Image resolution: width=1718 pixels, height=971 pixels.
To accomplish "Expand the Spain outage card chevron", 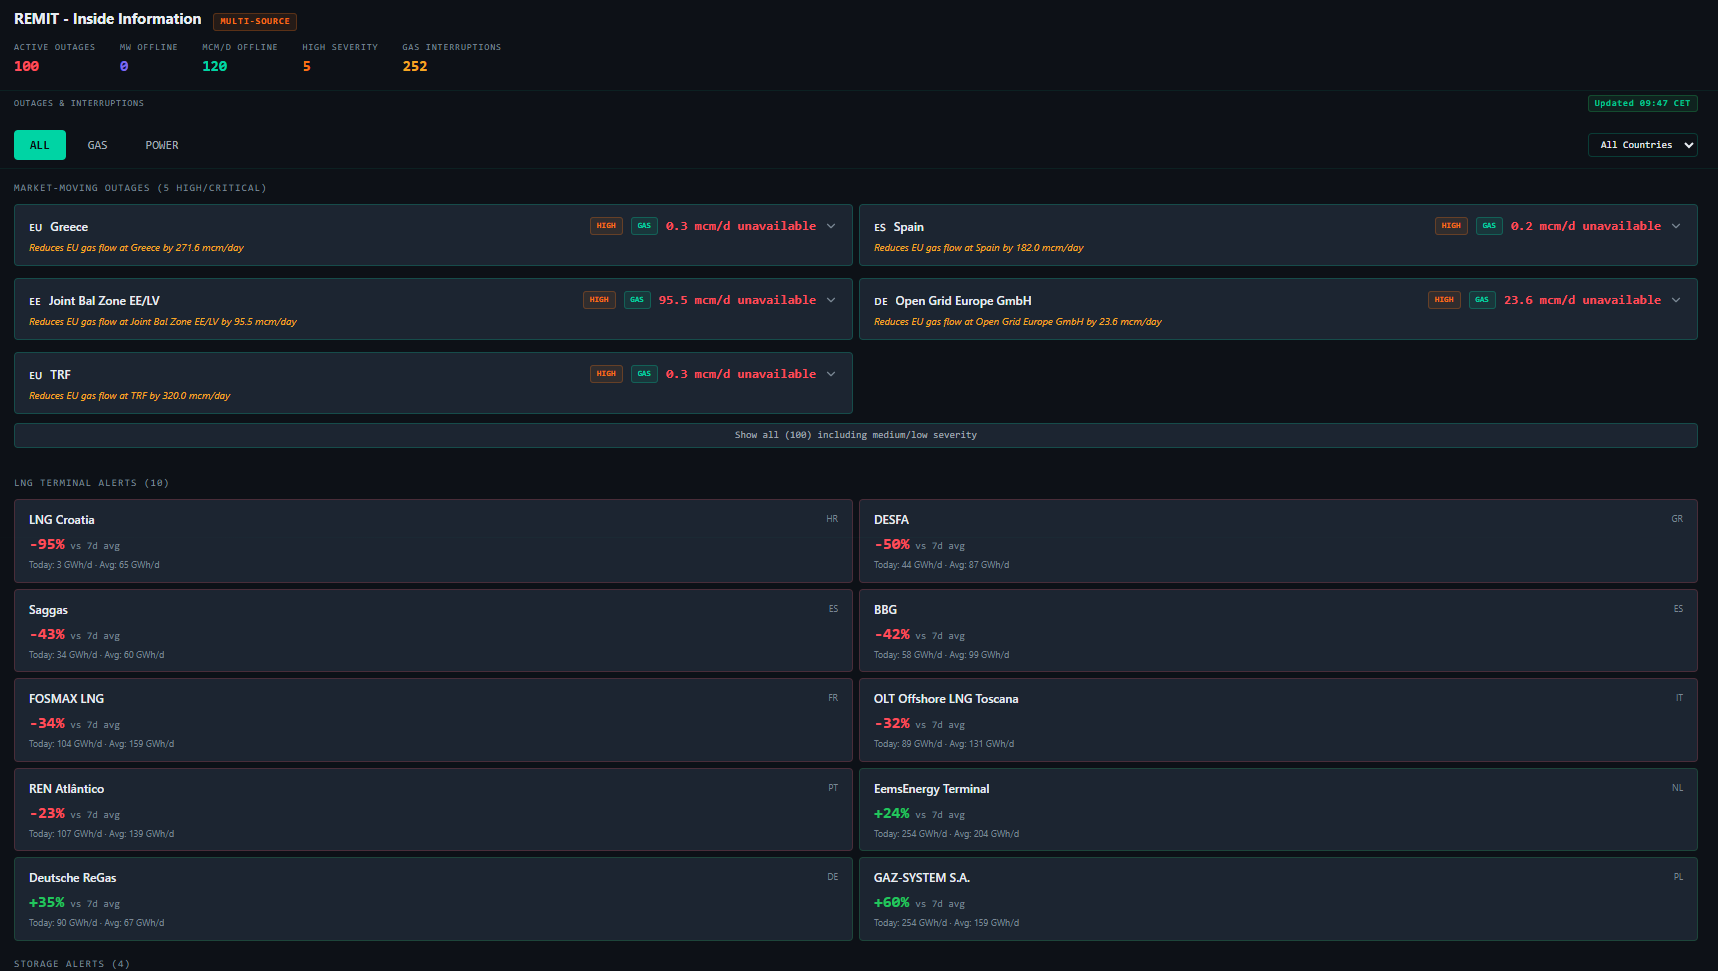I will point(1676,226).
